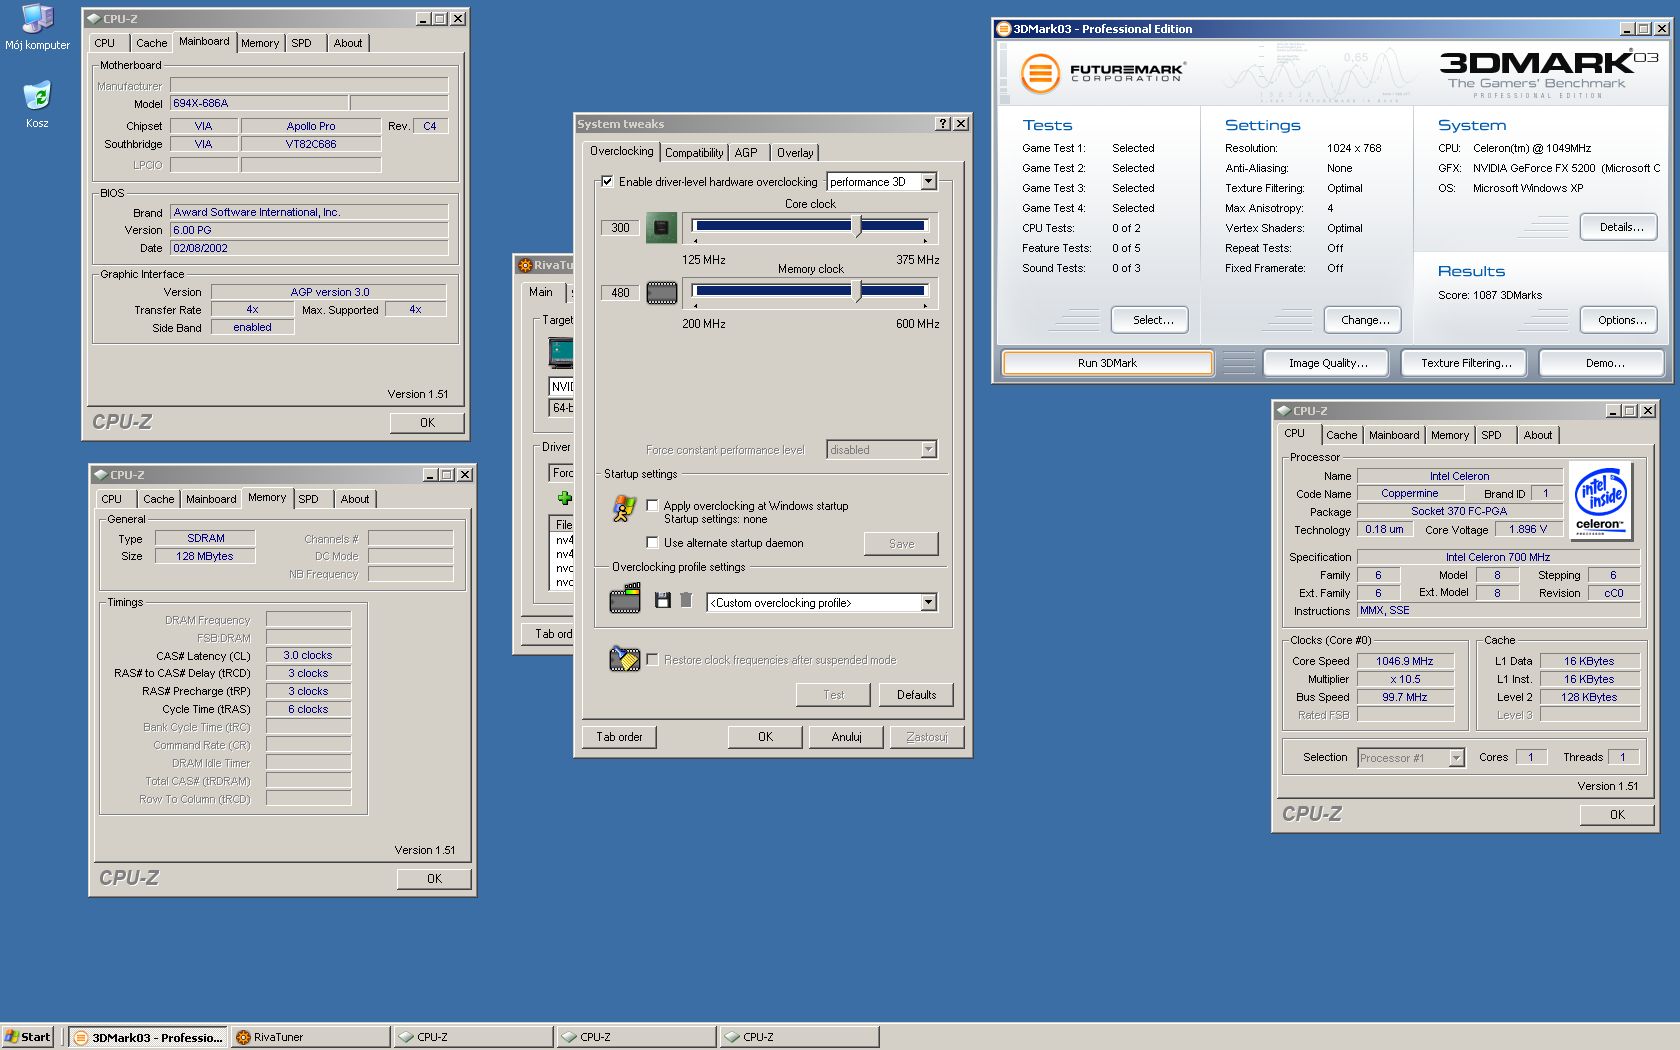
Task: Switch to RivaTuner taskbar button
Action: 310,1037
